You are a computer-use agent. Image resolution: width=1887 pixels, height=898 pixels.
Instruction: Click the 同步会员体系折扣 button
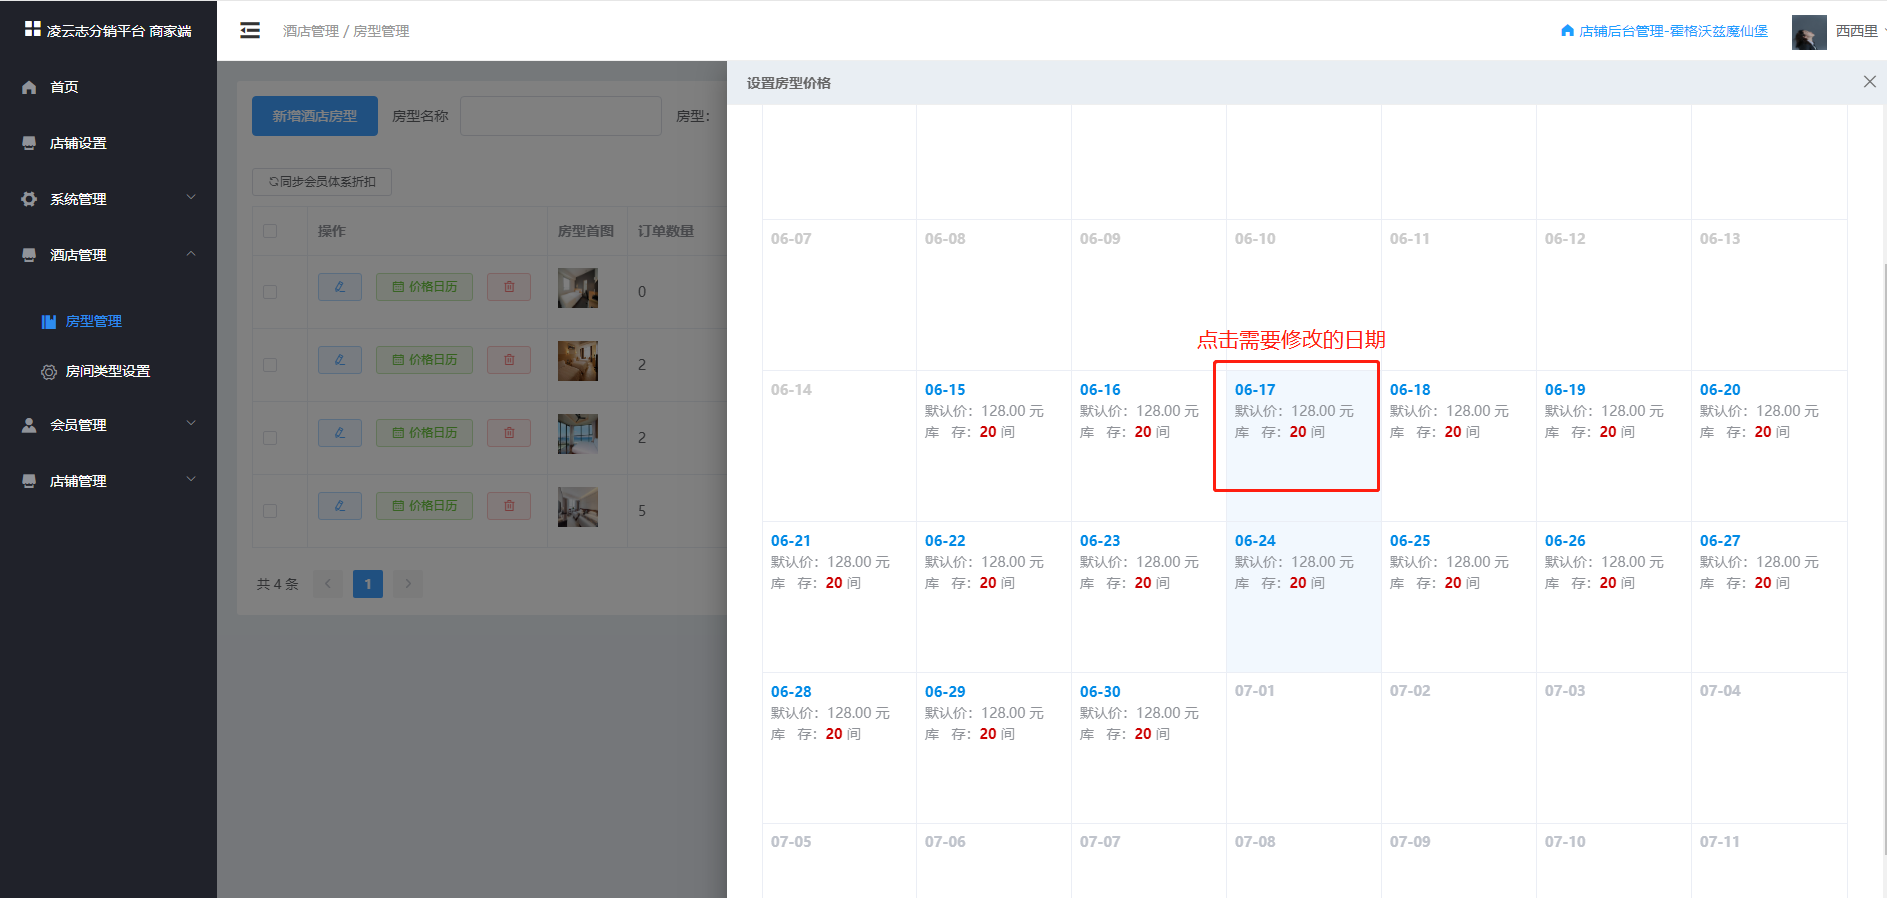322,182
